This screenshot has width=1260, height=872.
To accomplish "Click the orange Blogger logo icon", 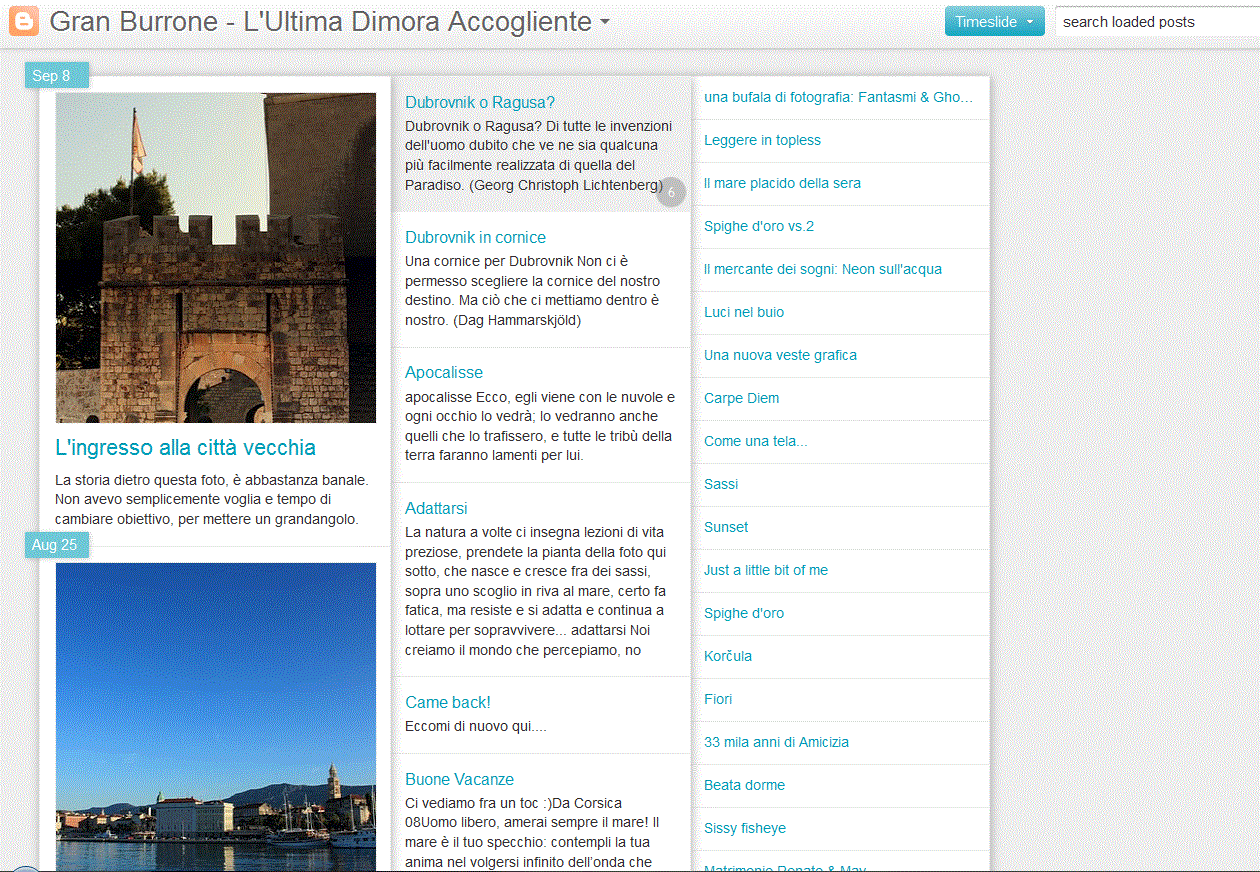I will (x=23, y=21).
